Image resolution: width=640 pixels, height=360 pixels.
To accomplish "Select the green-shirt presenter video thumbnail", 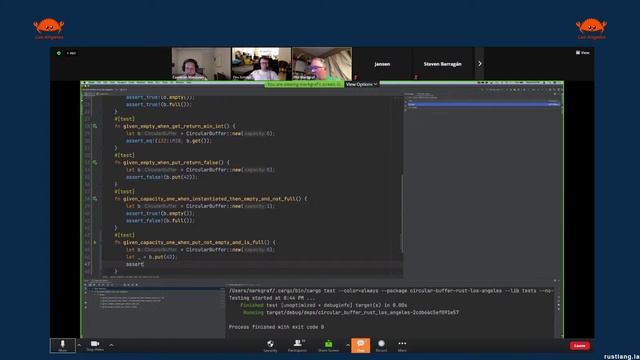I will tap(322, 64).
